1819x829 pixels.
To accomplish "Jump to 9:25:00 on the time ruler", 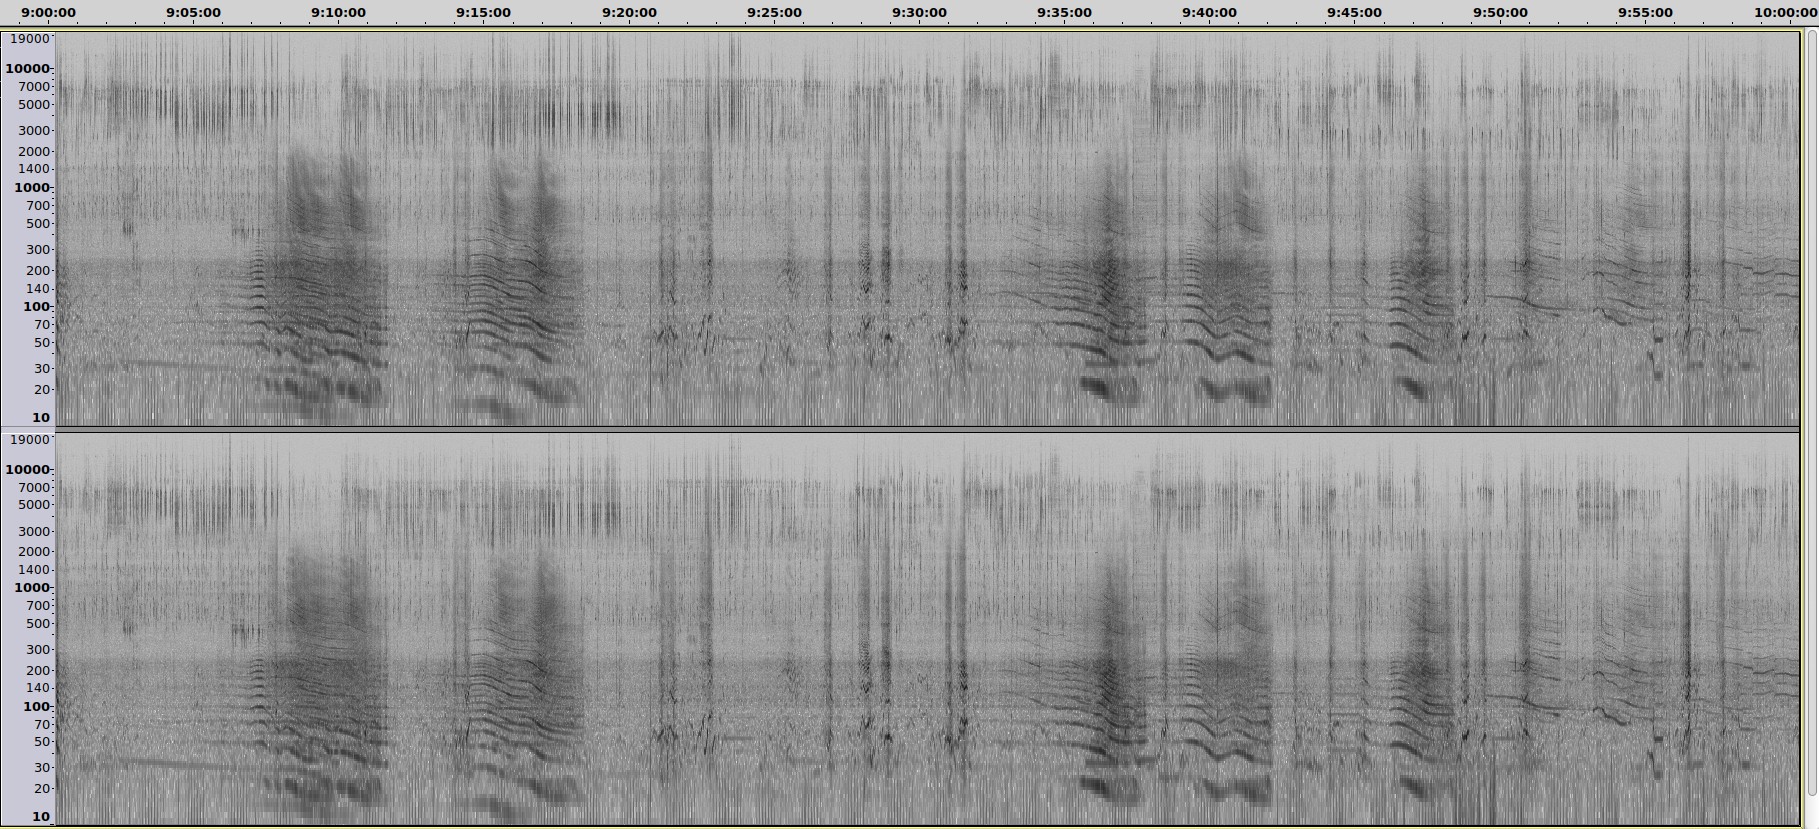I will (x=775, y=12).
